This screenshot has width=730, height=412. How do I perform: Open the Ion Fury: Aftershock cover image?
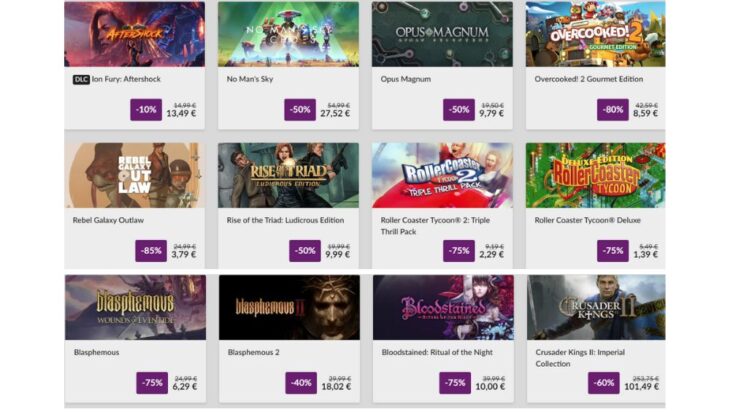coord(135,34)
